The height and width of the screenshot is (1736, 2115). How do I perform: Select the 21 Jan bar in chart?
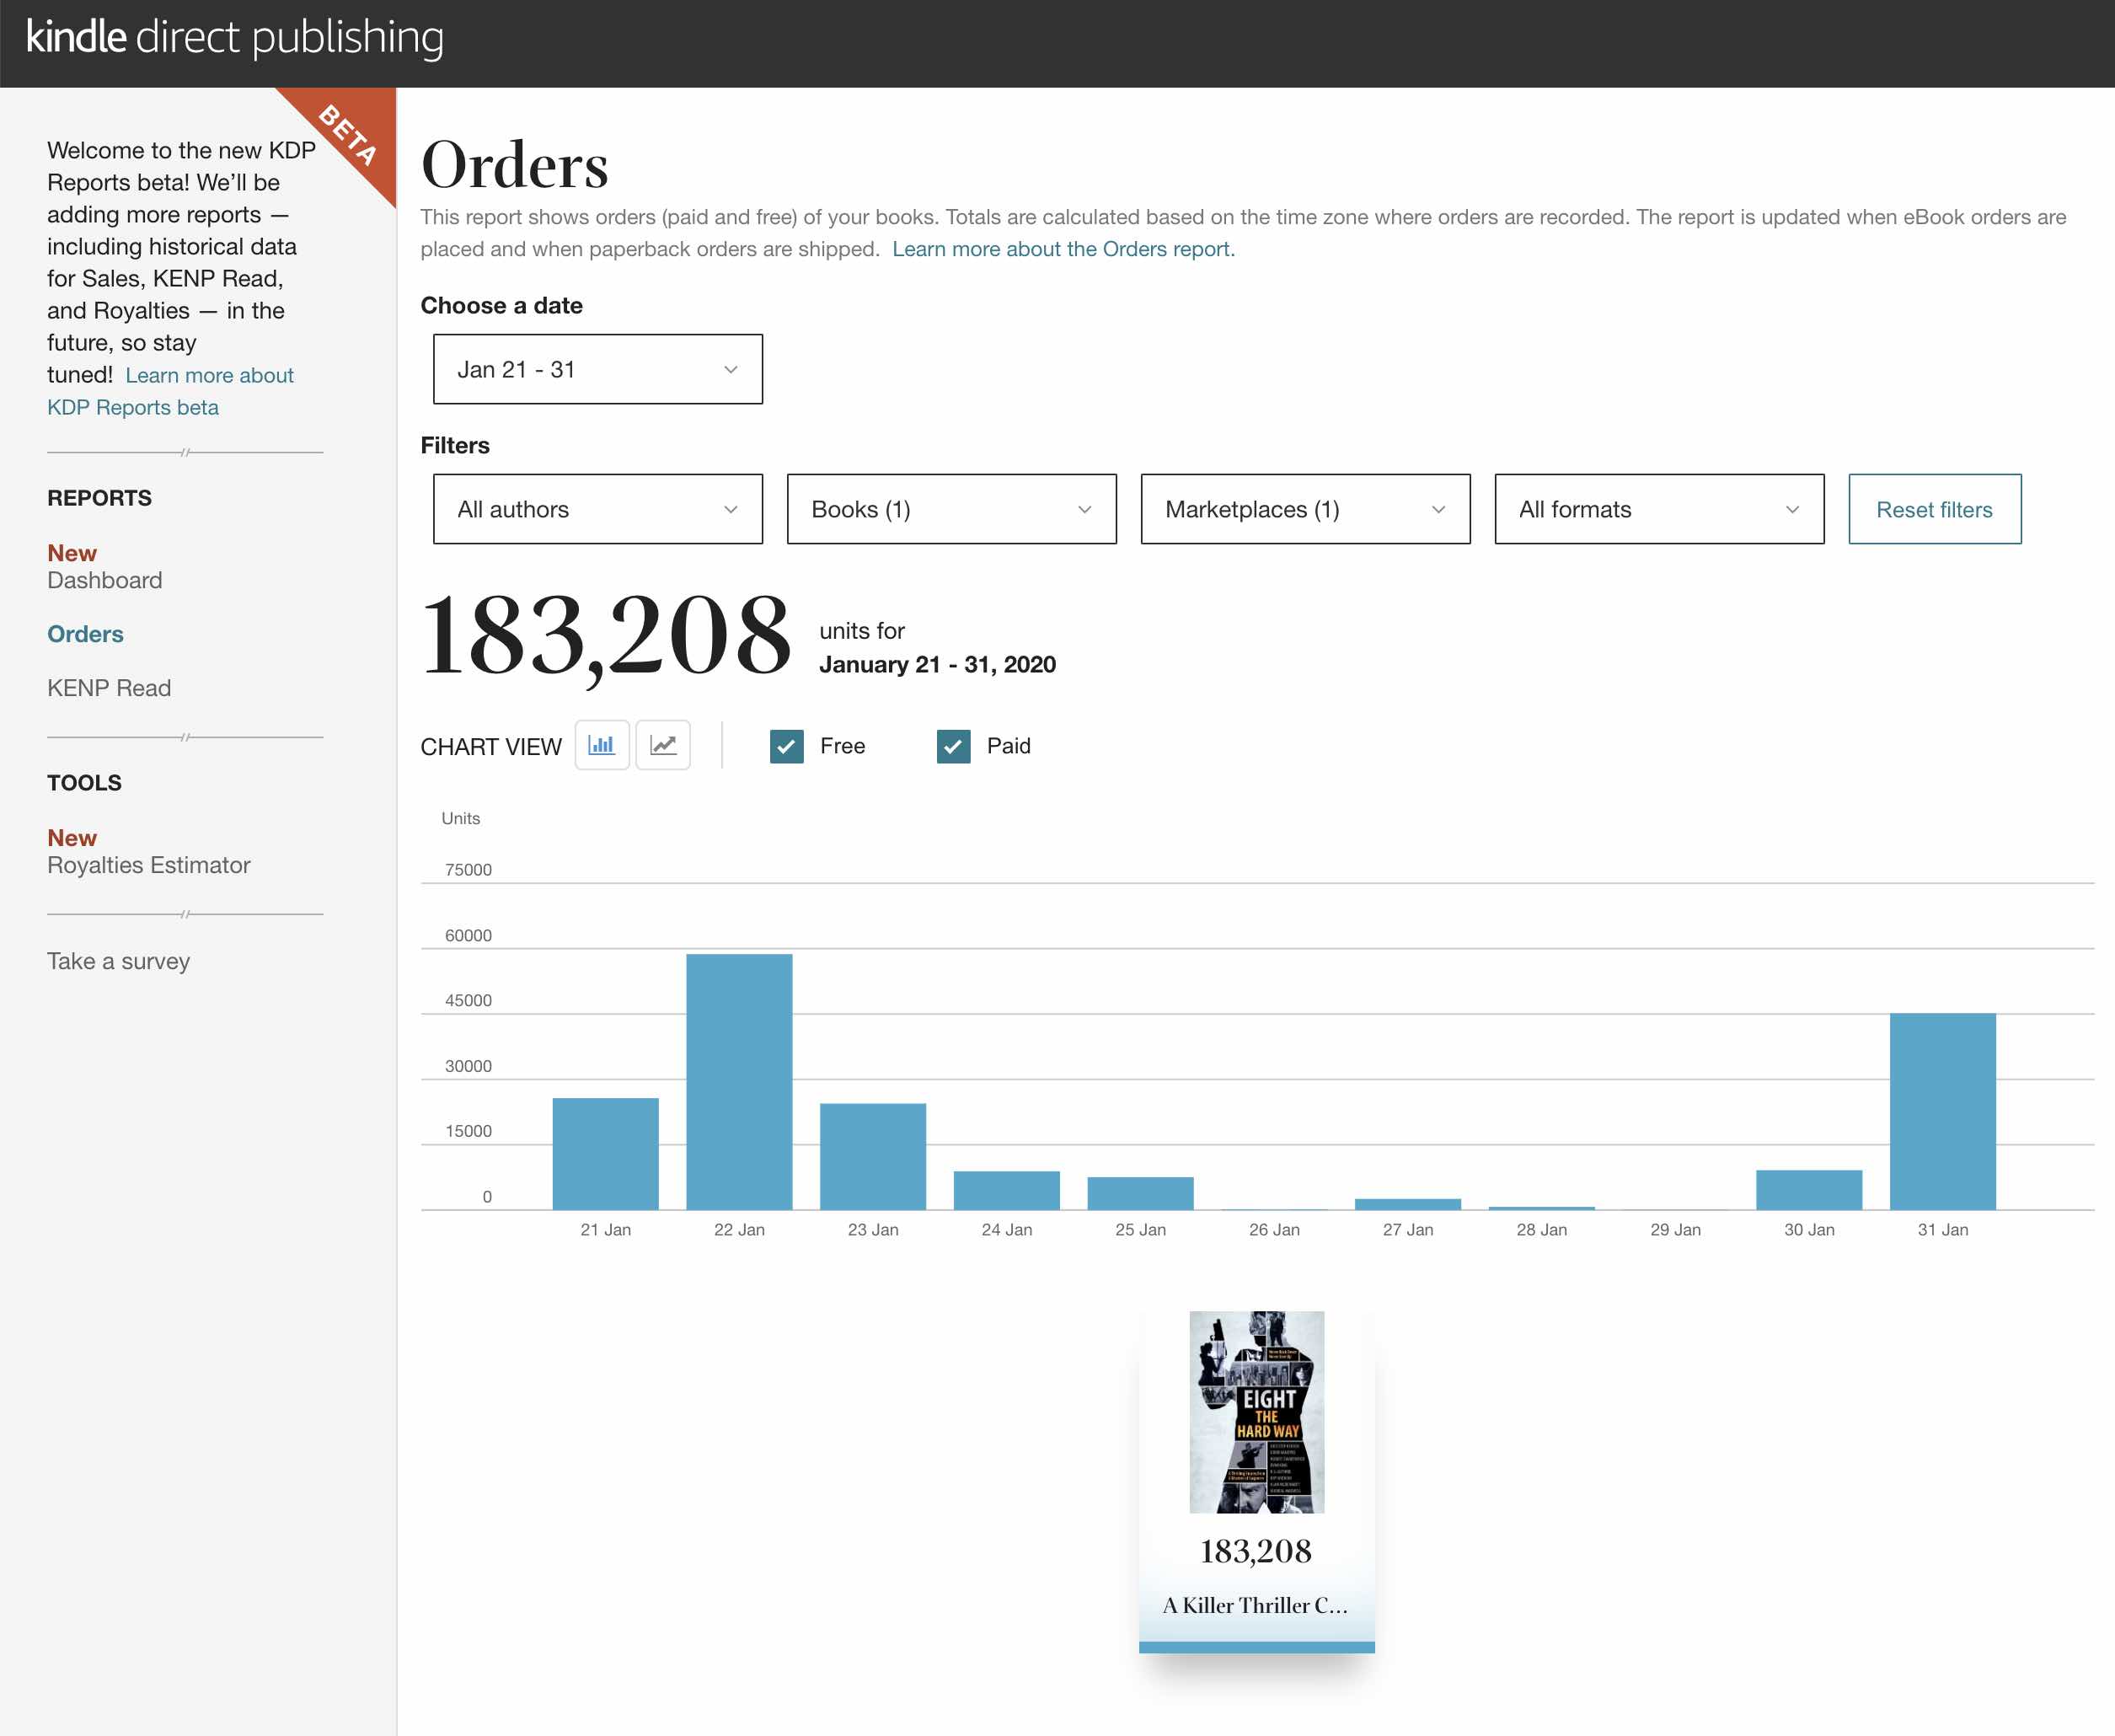[x=605, y=1154]
